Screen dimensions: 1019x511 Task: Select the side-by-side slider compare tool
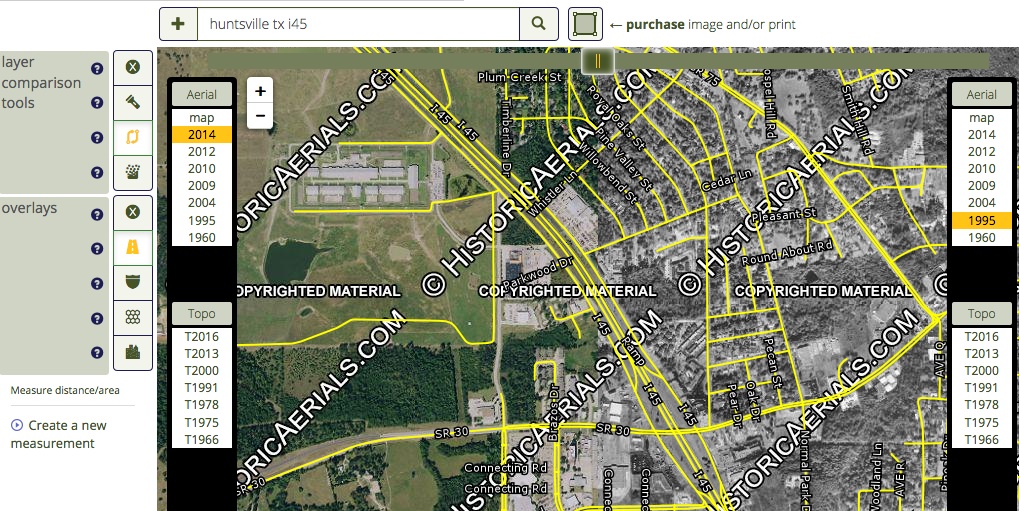133,137
